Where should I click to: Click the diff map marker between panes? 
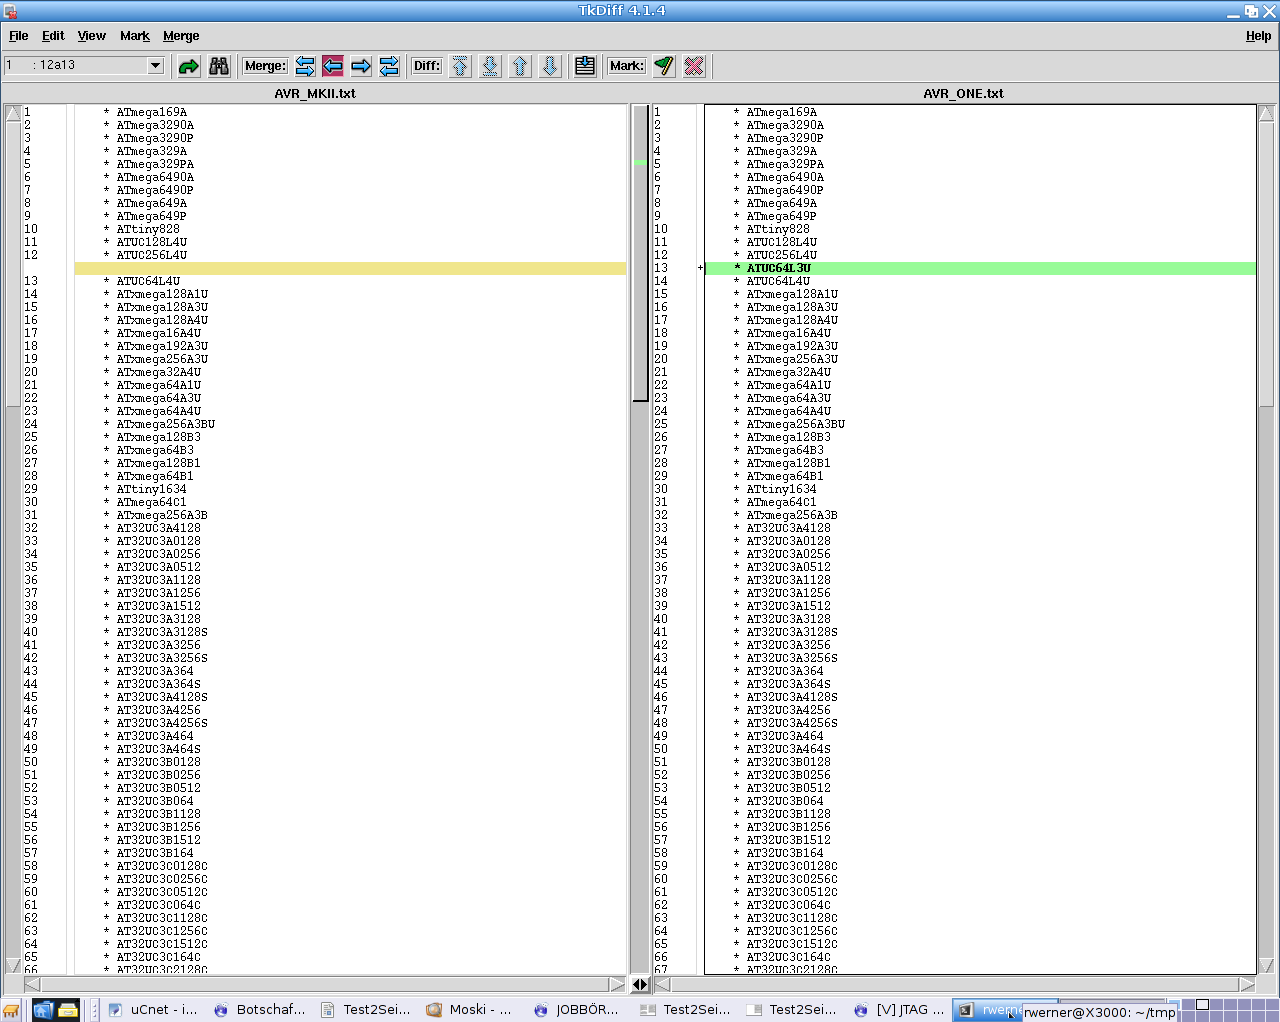(640, 162)
